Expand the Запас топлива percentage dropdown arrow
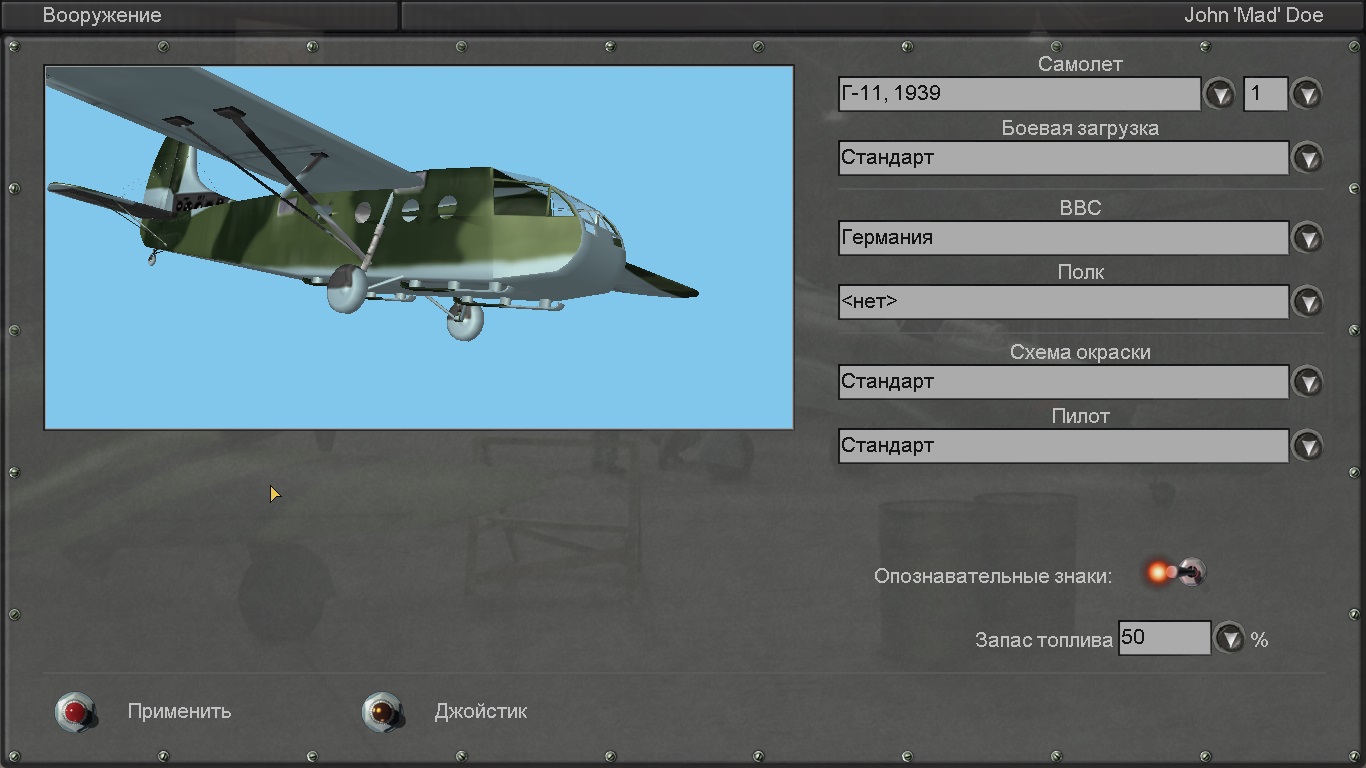The width and height of the screenshot is (1366, 768). (1229, 638)
